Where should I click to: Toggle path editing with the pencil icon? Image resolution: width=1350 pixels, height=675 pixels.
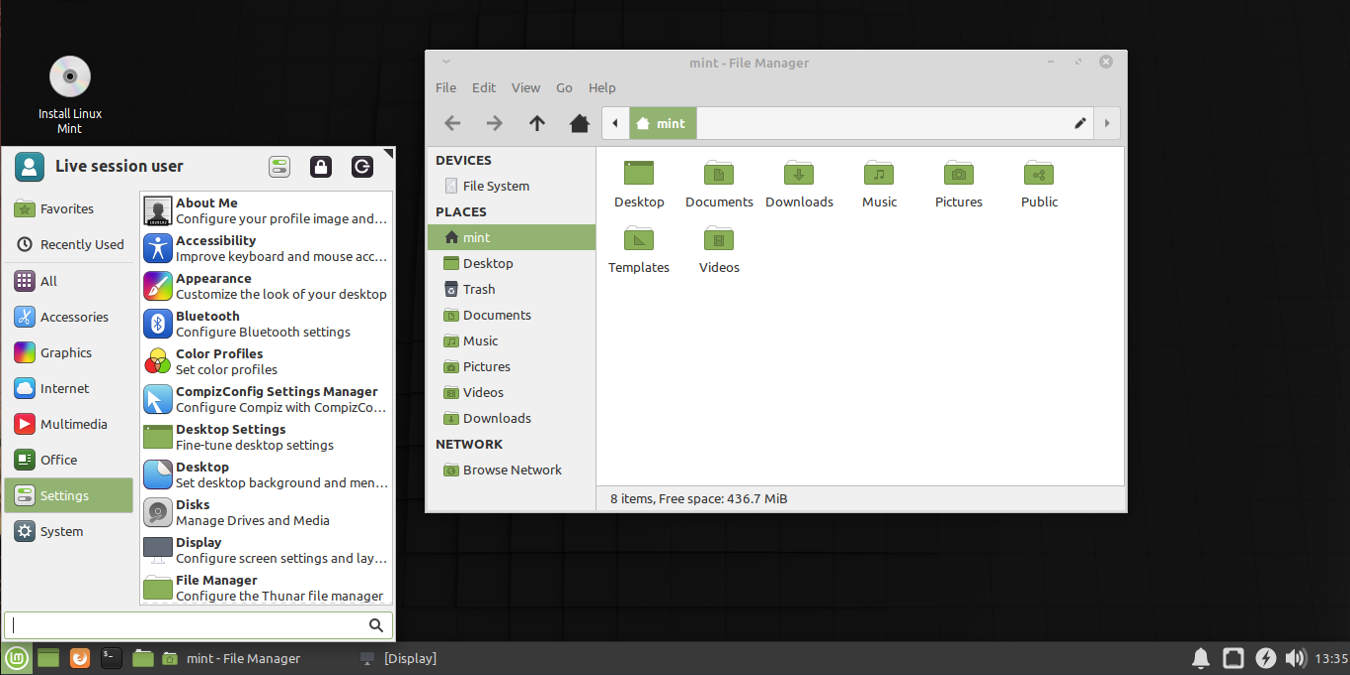[1079, 123]
